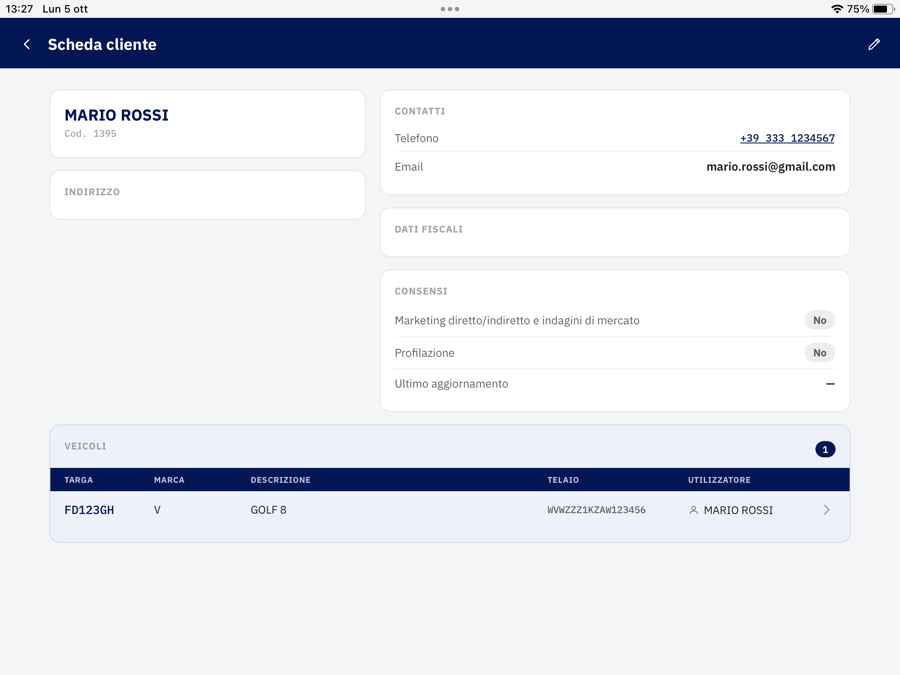
Task: Tap the three-dot multitasking indicator
Action: pyautogui.click(x=449, y=9)
